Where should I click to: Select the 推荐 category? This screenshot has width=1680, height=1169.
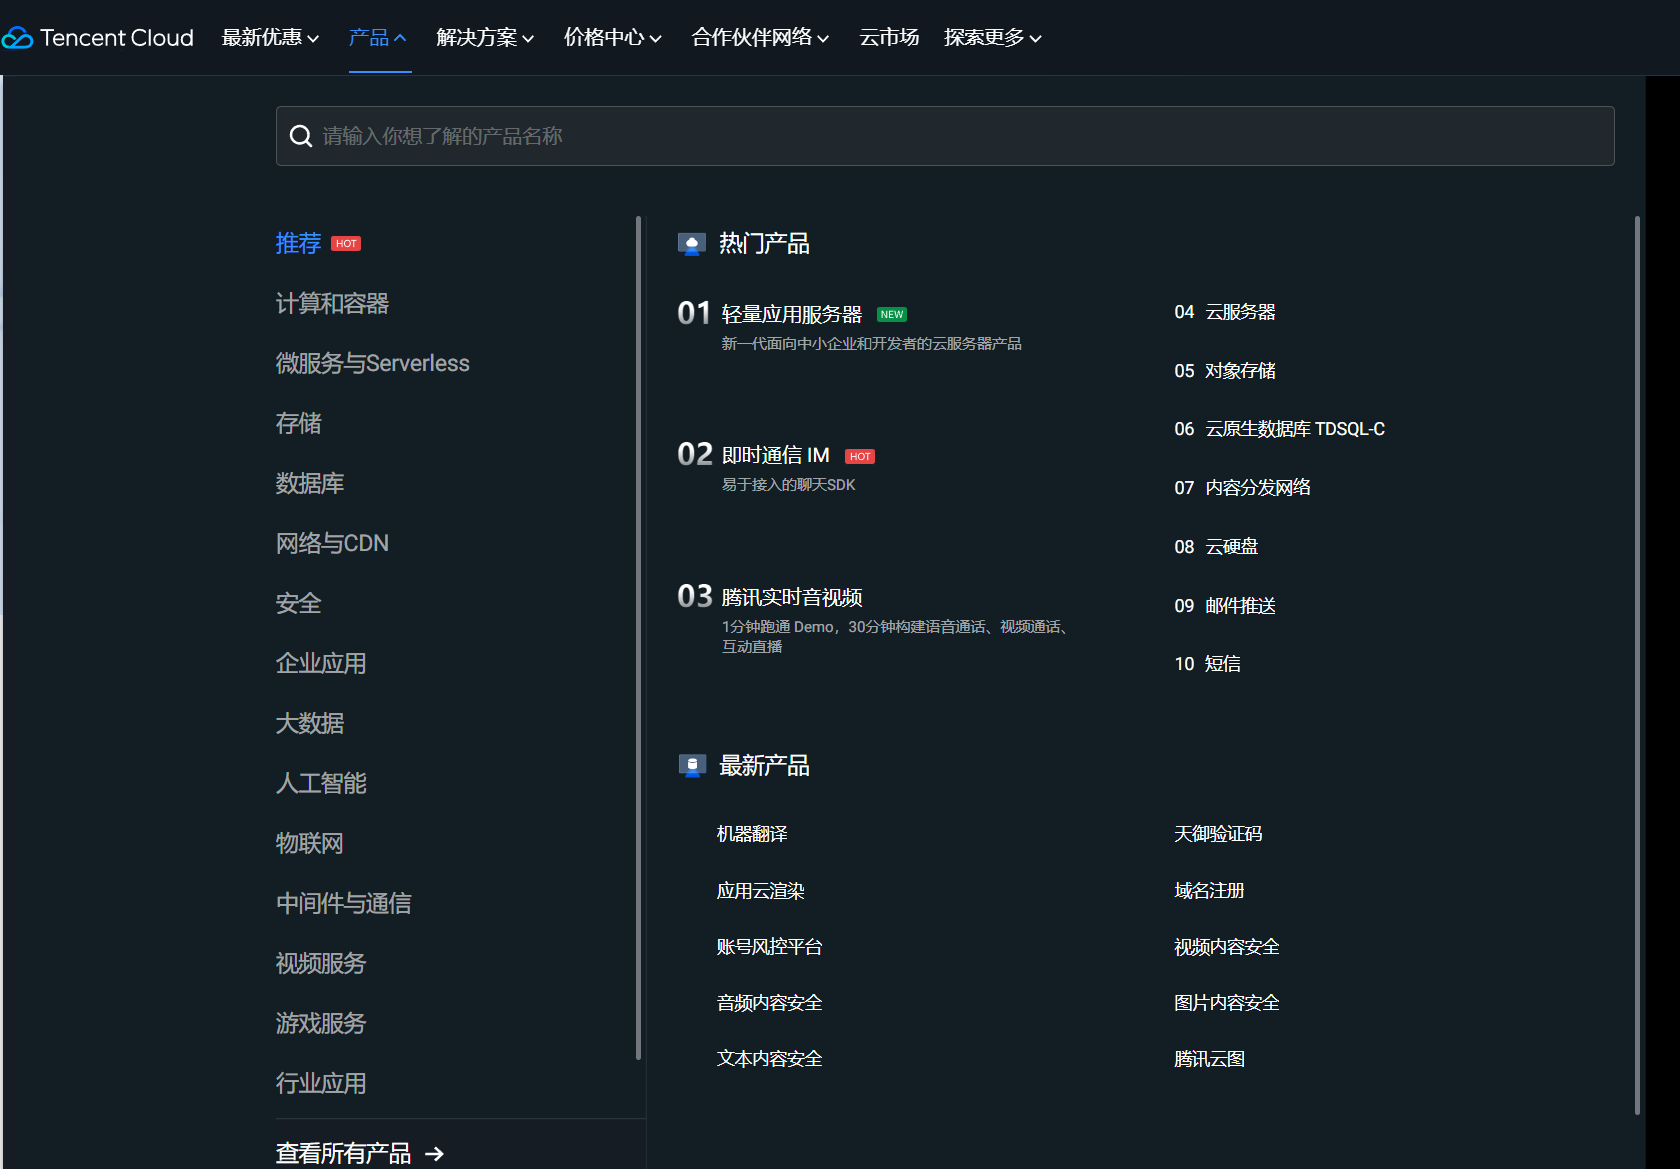298,244
